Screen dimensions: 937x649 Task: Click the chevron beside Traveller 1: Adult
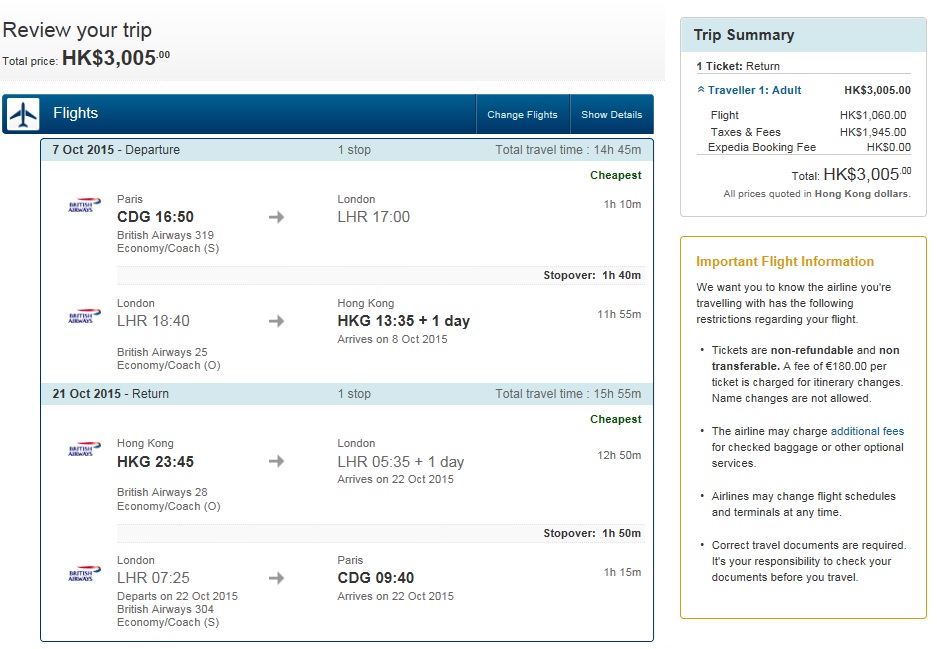701,90
